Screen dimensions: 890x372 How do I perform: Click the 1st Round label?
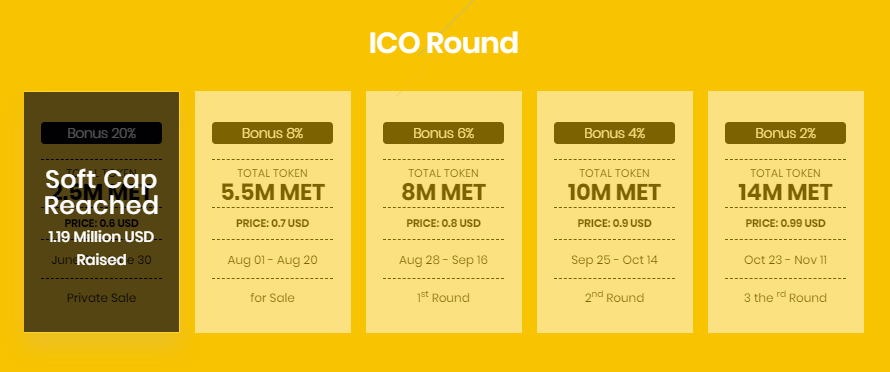point(443,297)
